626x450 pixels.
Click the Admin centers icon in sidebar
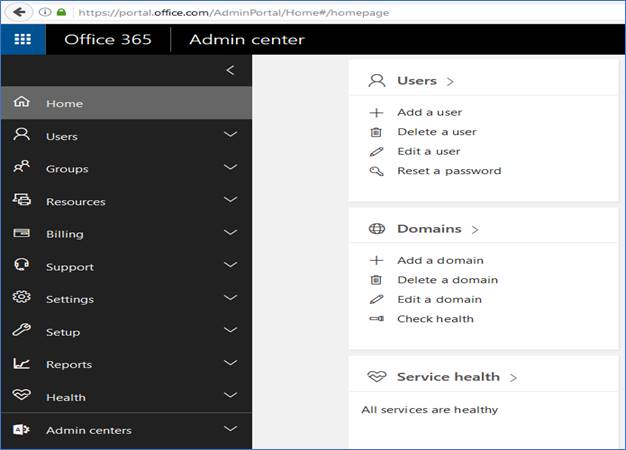coord(22,429)
